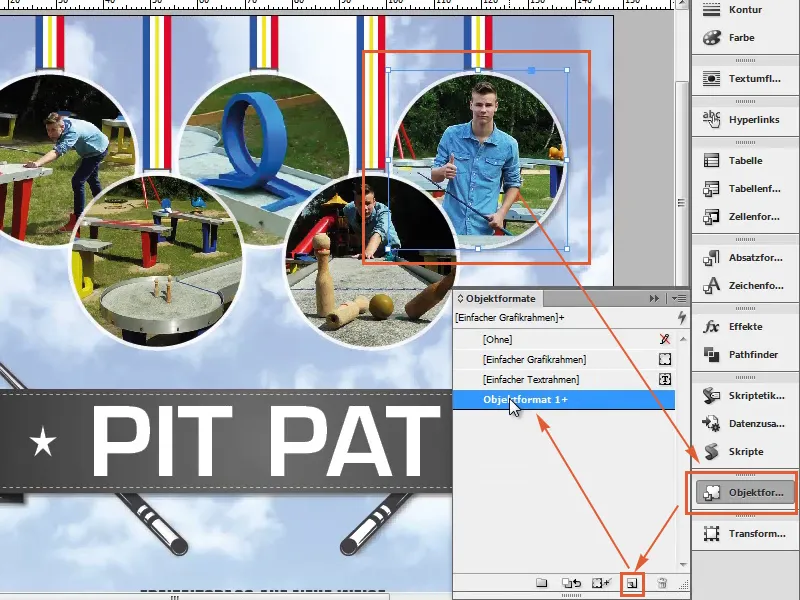Open the Tabellenformate panel
Image resolution: width=800 pixels, height=600 pixels.
(x=744, y=189)
